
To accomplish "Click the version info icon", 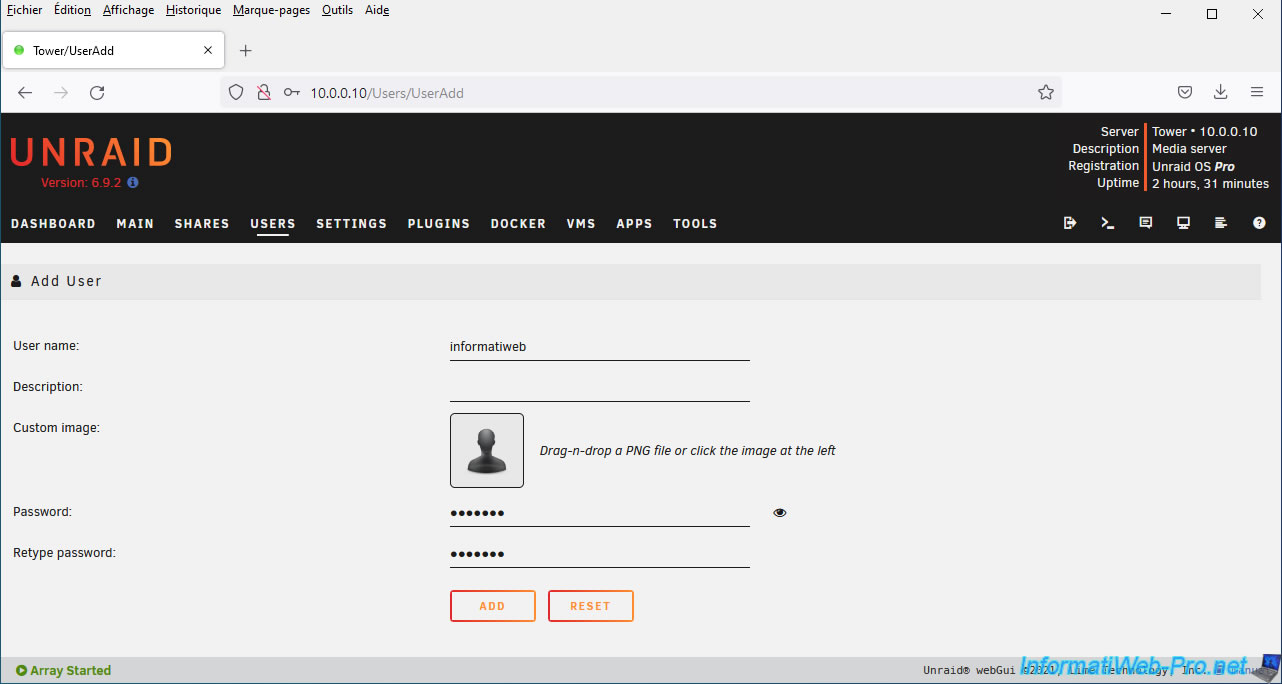I will click(133, 183).
